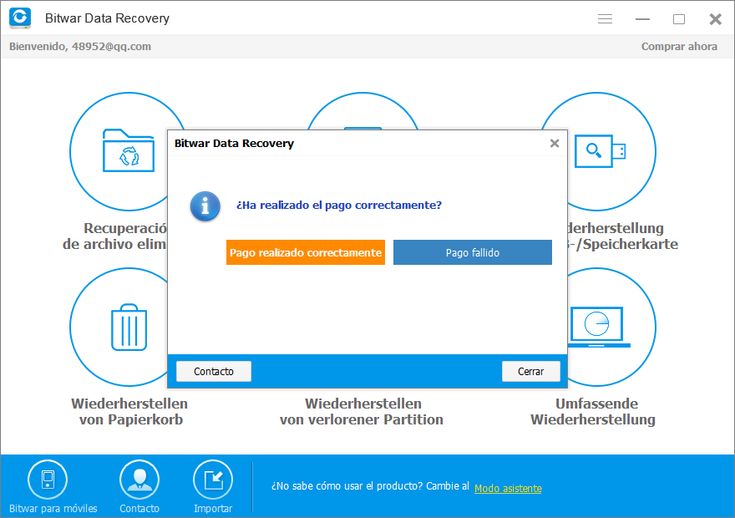
Task: Choose the Pago fallido button
Action: [x=472, y=252]
